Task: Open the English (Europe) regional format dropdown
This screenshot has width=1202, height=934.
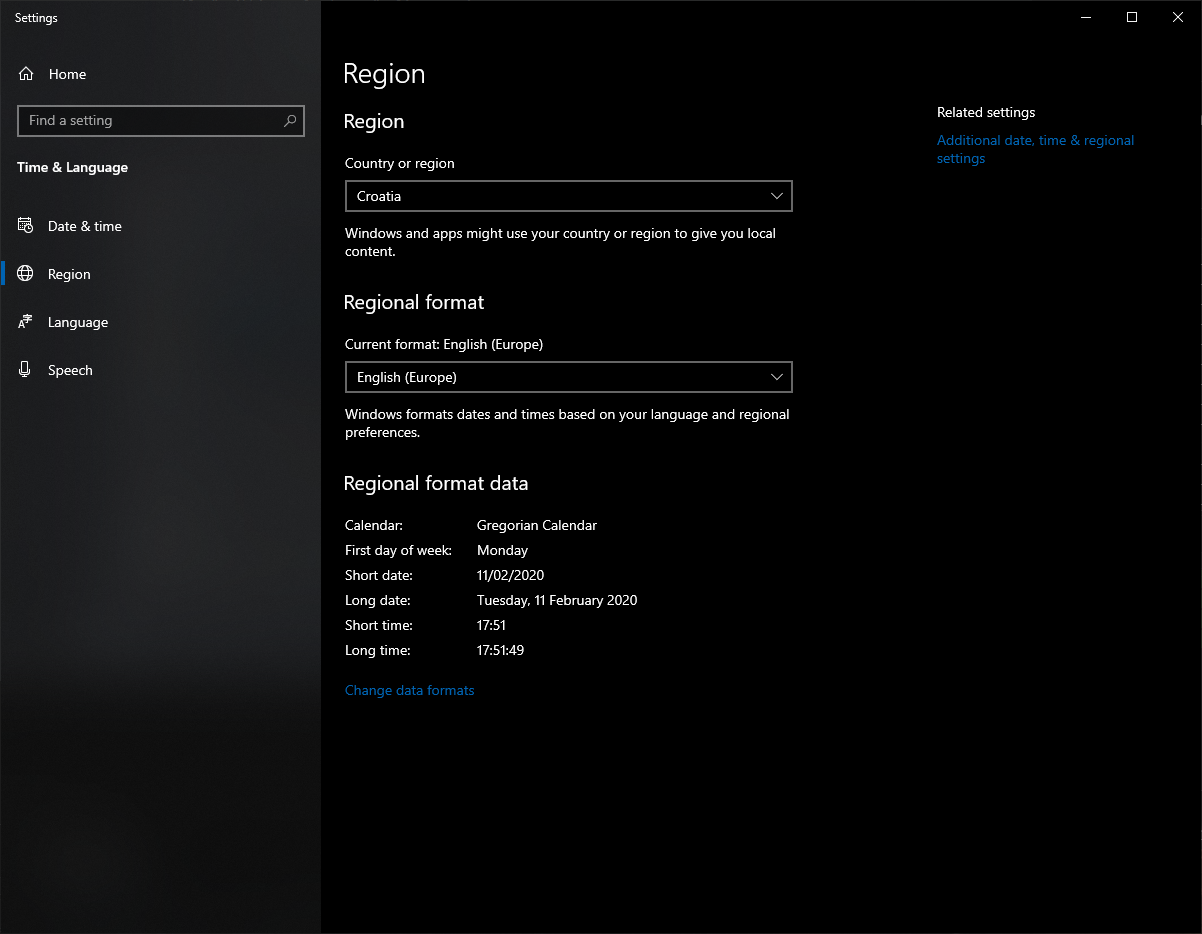Action: [569, 377]
